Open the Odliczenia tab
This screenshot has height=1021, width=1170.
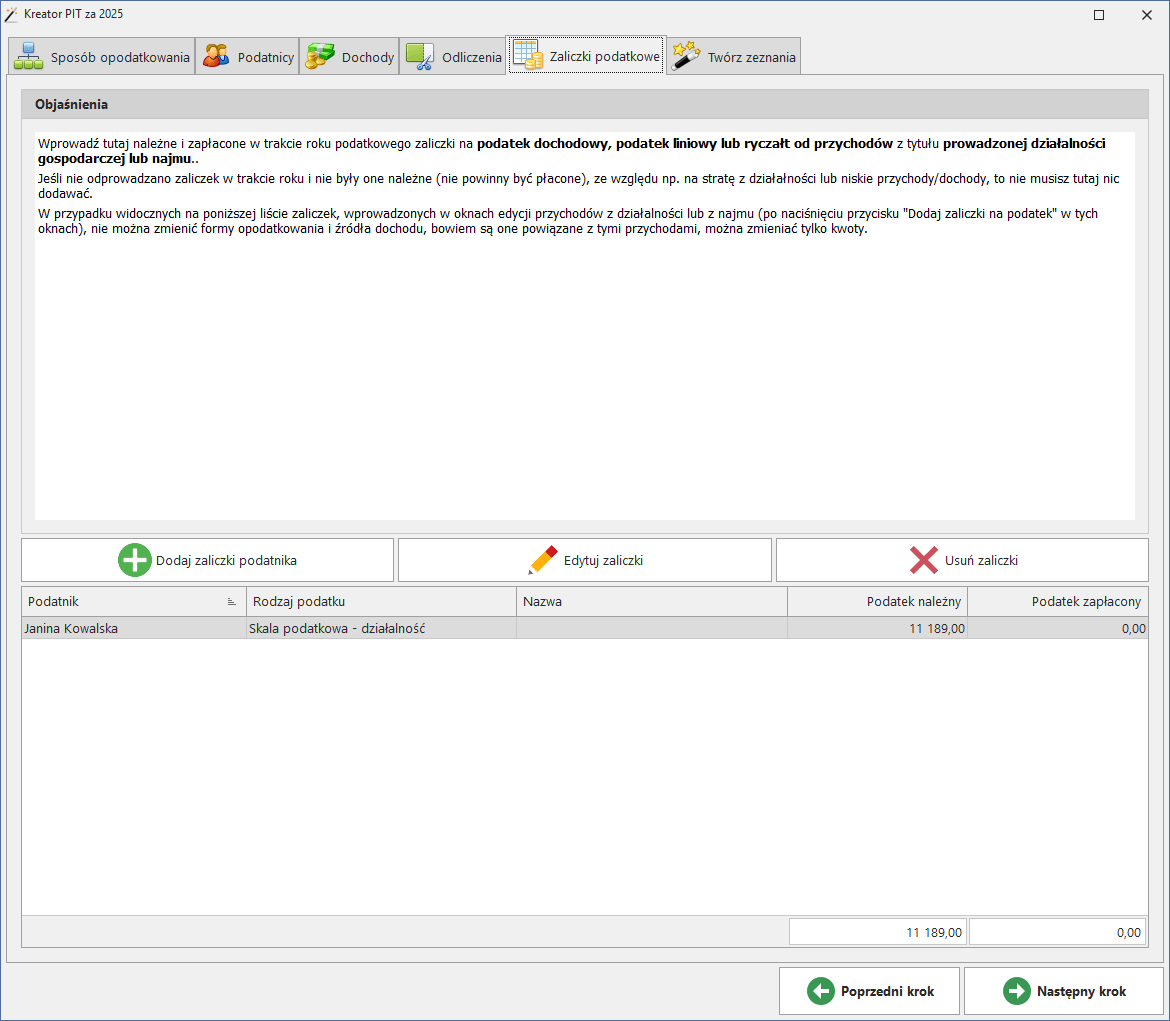click(x=453, y=56)
